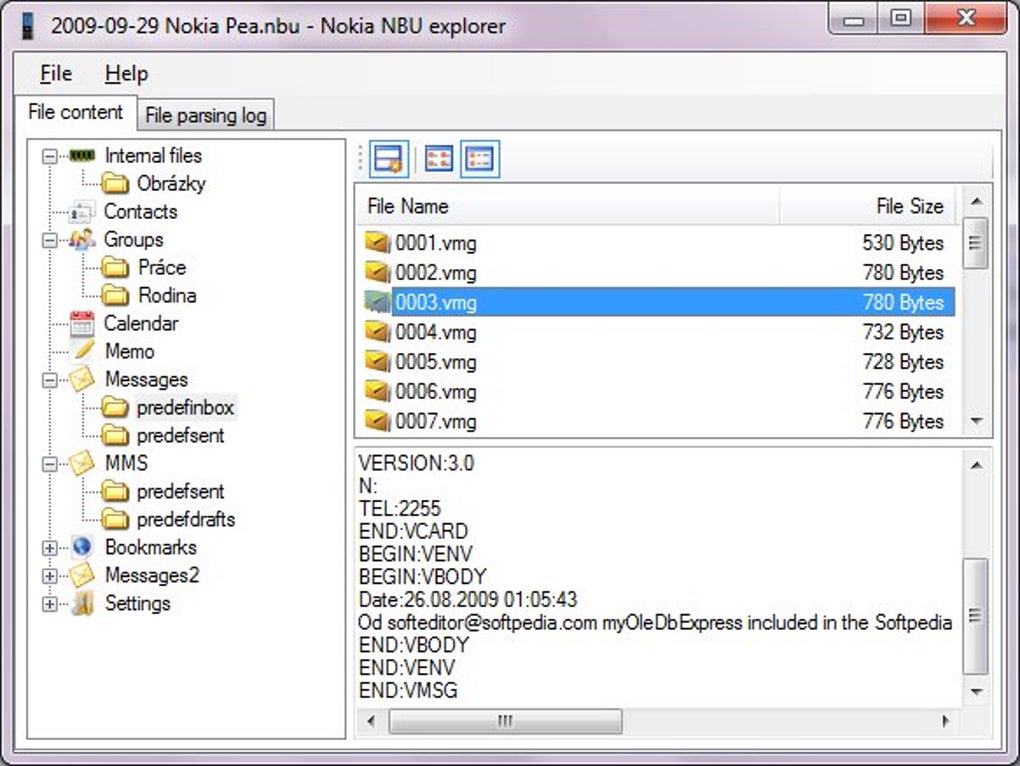Screen dimensions: 1020x766
Task: Select the Contacts tree item label
Action: click(x=141, y=211)
